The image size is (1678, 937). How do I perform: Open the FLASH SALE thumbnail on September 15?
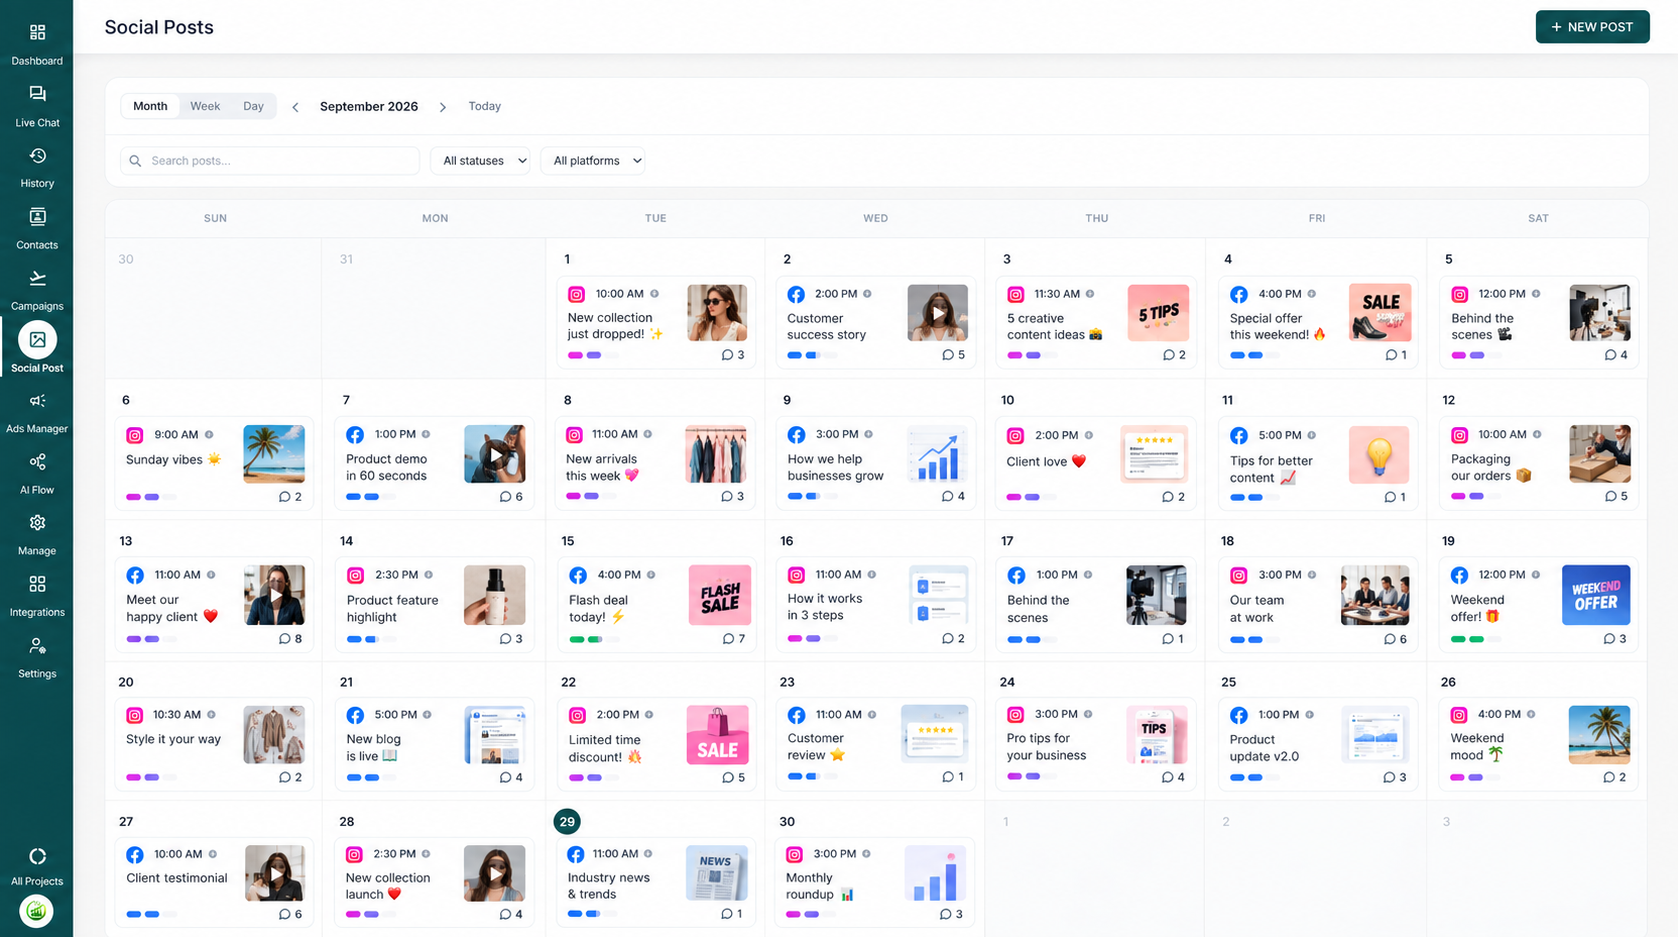[x=720, y=595]
